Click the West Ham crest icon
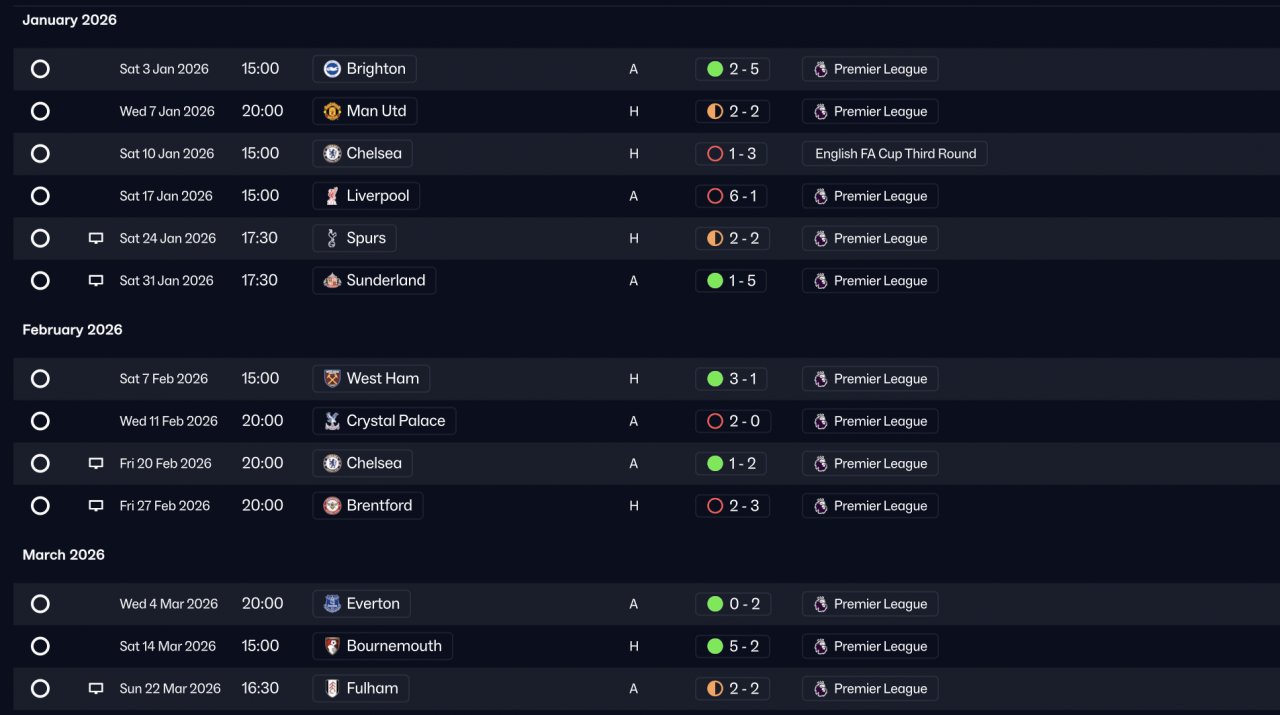 coord(332,379)
